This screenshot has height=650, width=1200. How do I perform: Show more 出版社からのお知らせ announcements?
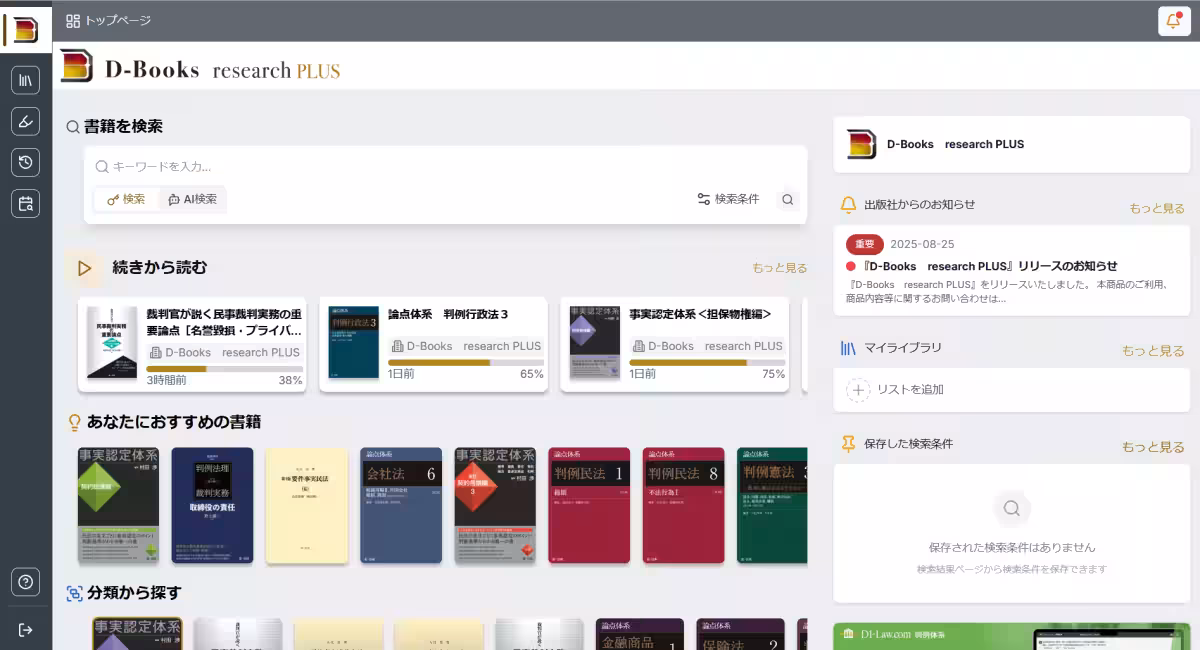coord(1157,208)
